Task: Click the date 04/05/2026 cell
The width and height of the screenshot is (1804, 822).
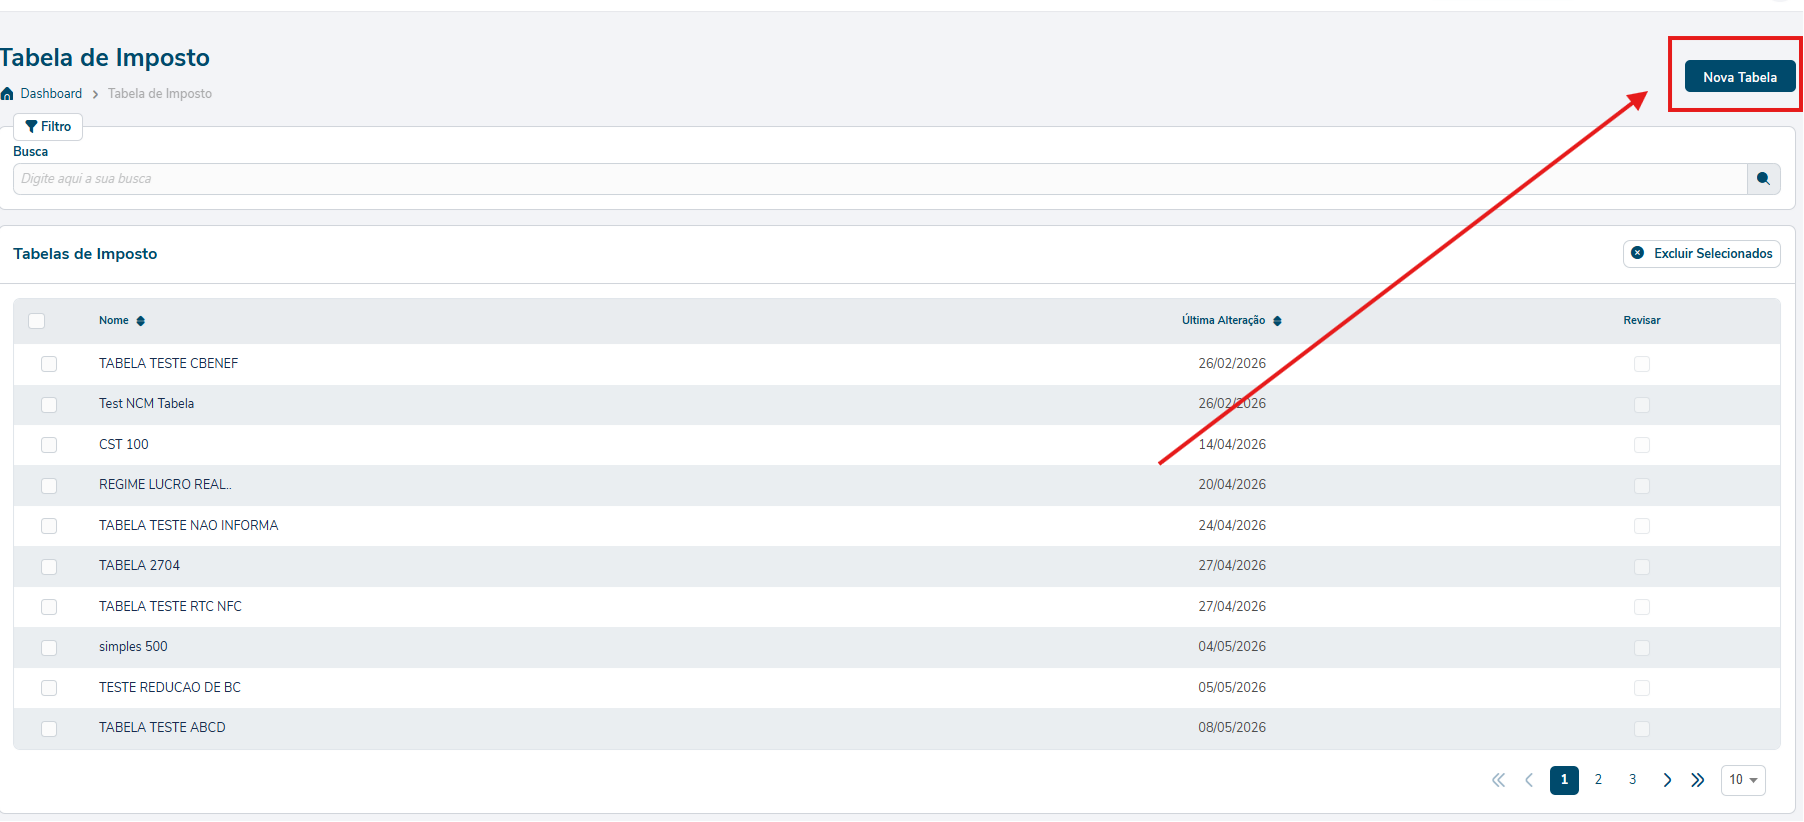Action: coord(1232,647)
